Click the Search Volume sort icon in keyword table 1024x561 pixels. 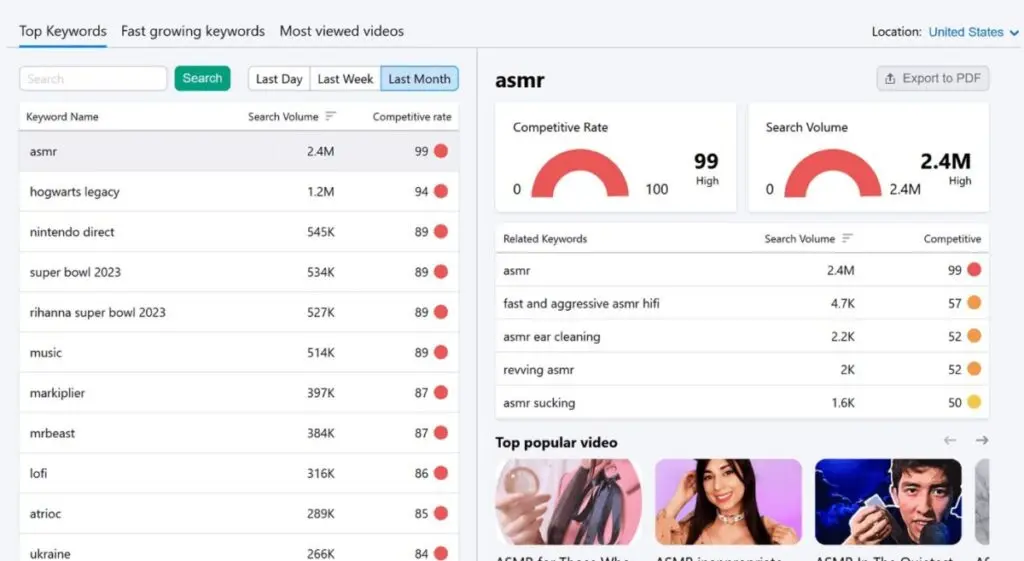[331, 117]
